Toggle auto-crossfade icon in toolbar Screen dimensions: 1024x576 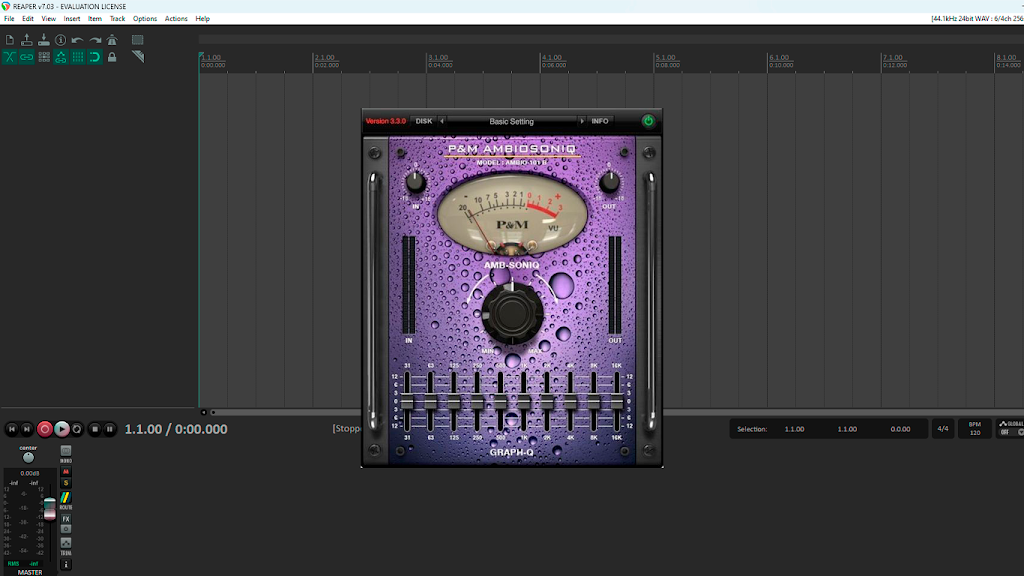10,57
